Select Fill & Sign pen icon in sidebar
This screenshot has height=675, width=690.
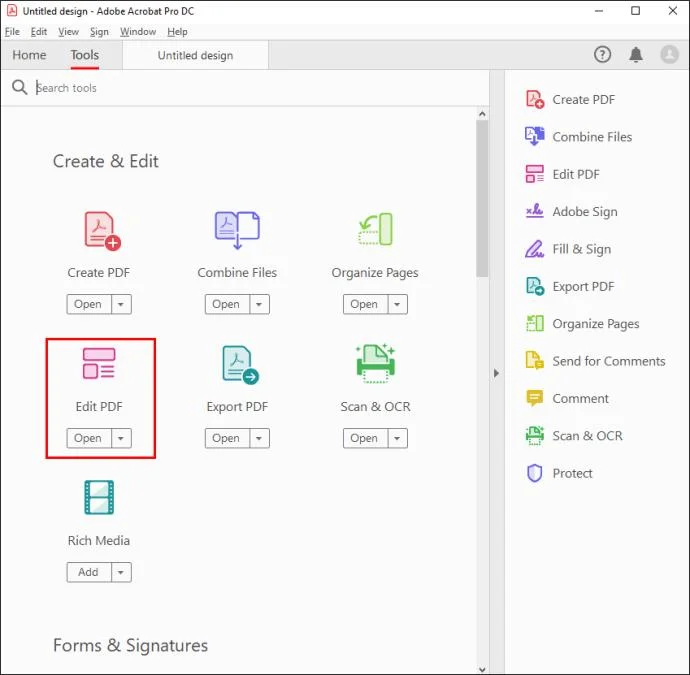535,249
